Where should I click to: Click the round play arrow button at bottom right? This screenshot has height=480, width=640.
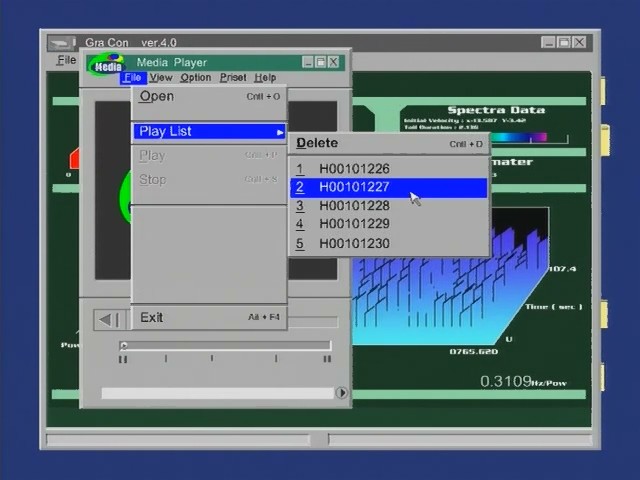(x=341, y=393)
